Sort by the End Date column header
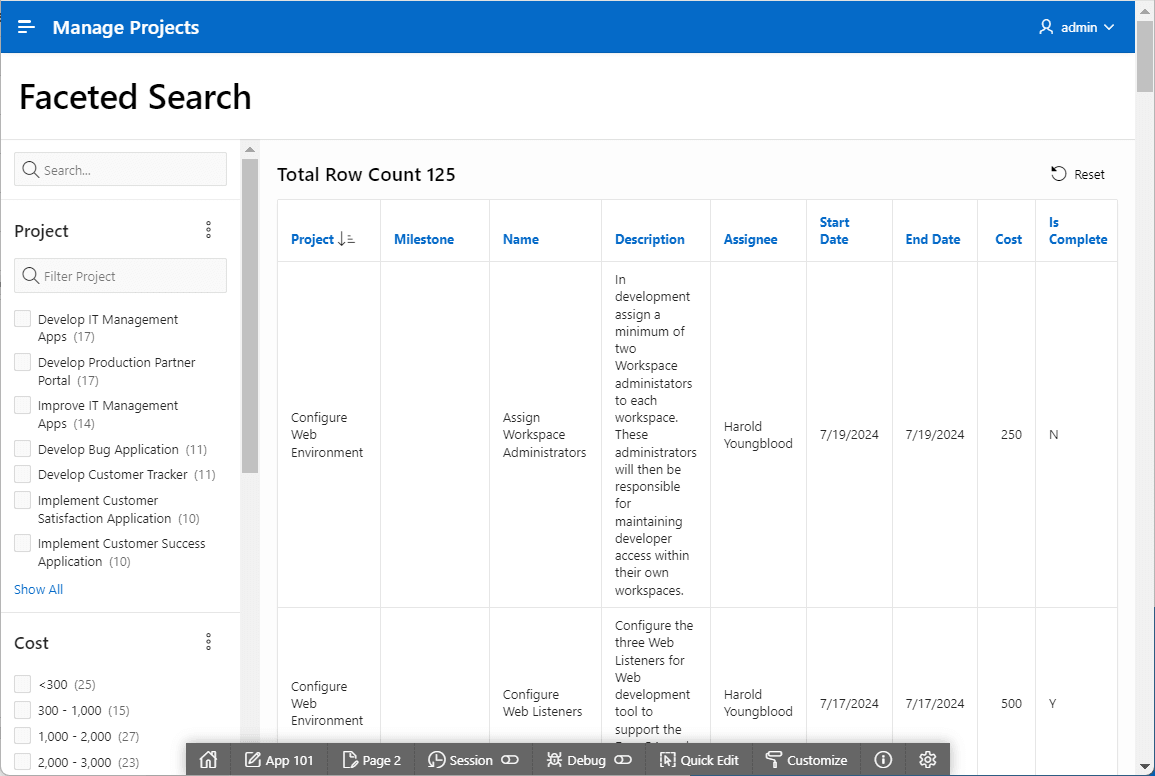Screen dimensions: 1155x776 click(933, 240)
